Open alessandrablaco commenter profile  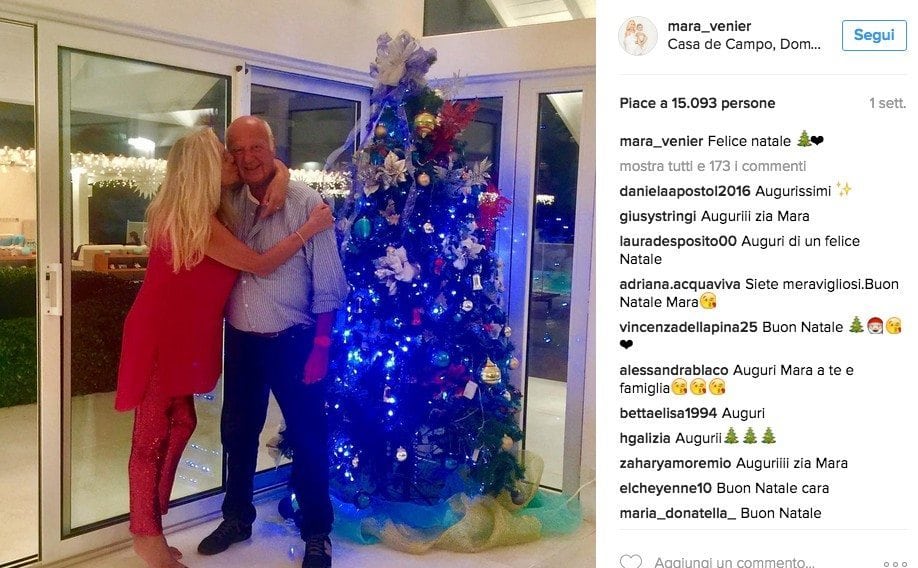click(x=674, y=371)
